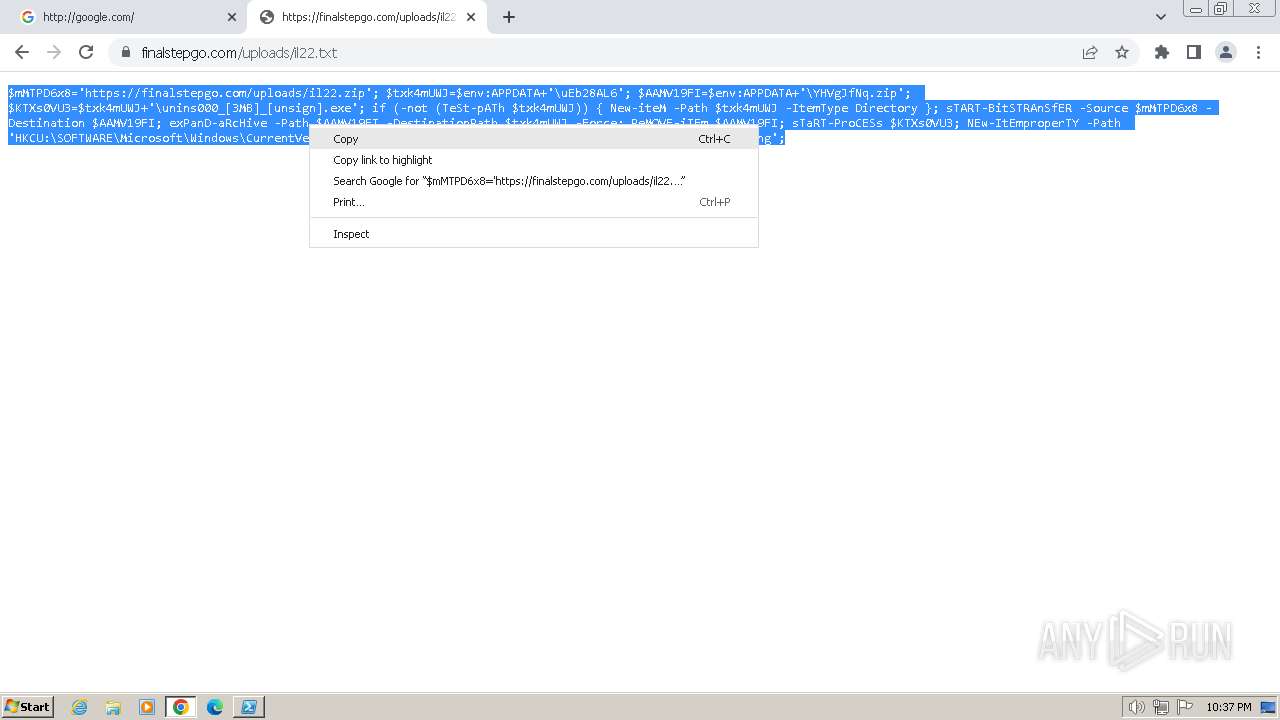Viewport: 1280px width, 720px height.
Task: Select Search Google for selected text
Action: pos(534,181)
